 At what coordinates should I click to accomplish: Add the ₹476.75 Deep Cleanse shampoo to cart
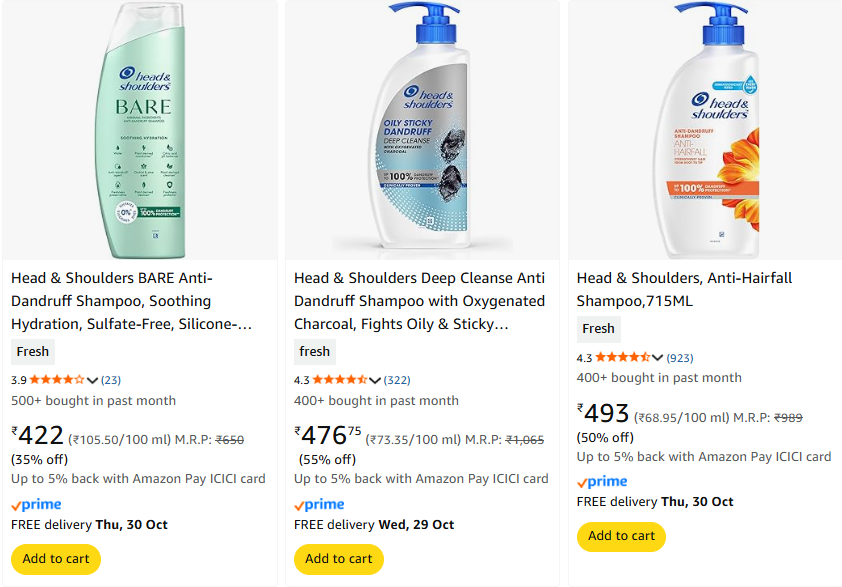point(339,559)
